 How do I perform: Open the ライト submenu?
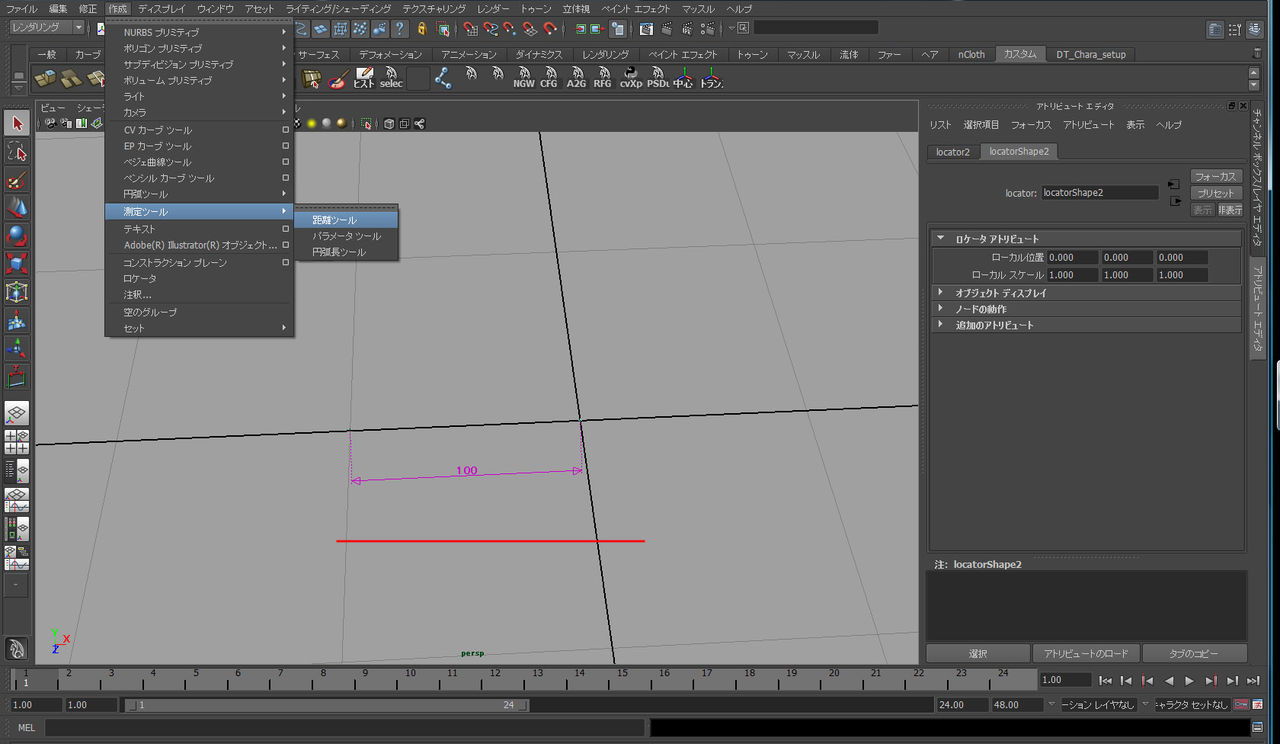point(199,96)
